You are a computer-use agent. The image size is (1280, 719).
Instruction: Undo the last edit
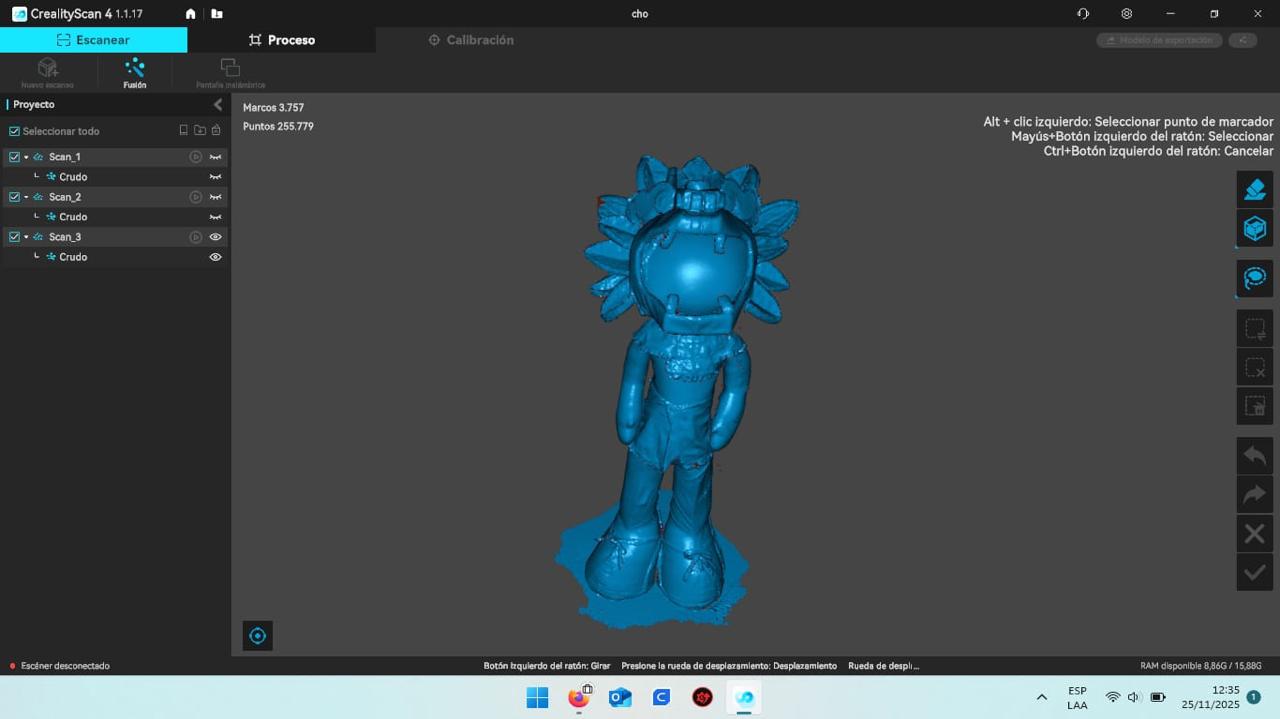1255,455
